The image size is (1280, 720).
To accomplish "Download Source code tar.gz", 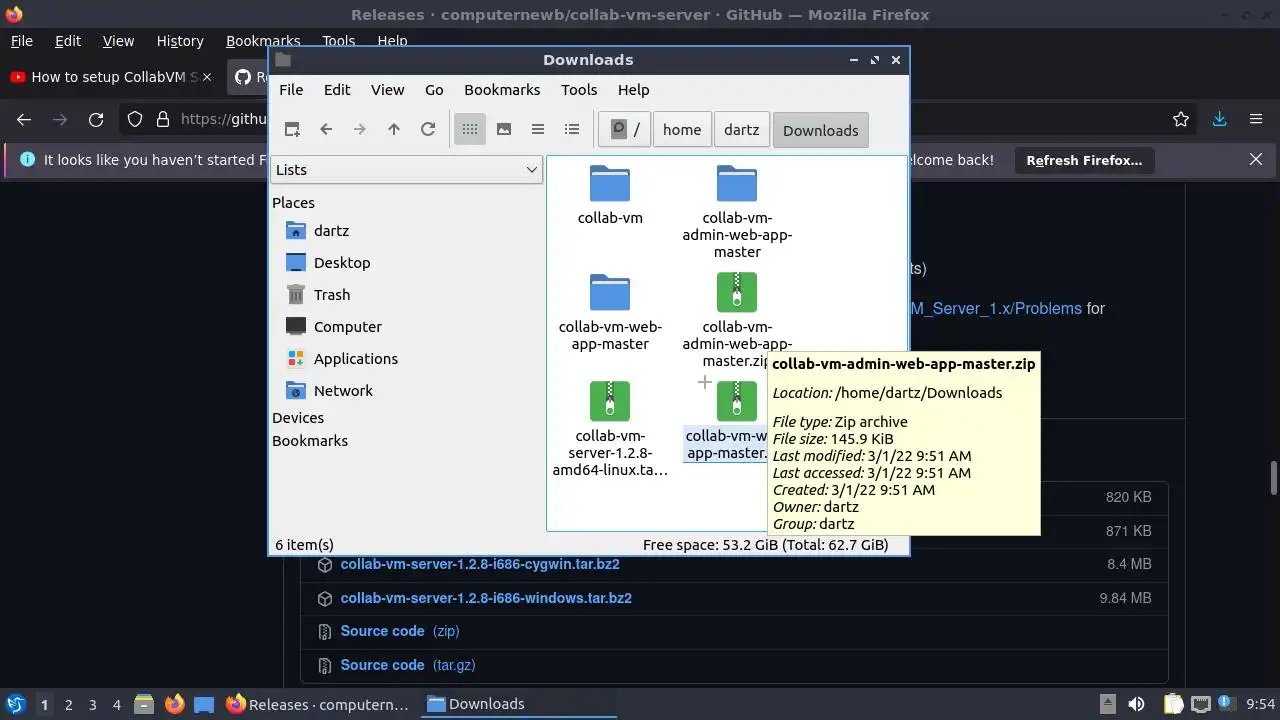I will coord(410,665).
